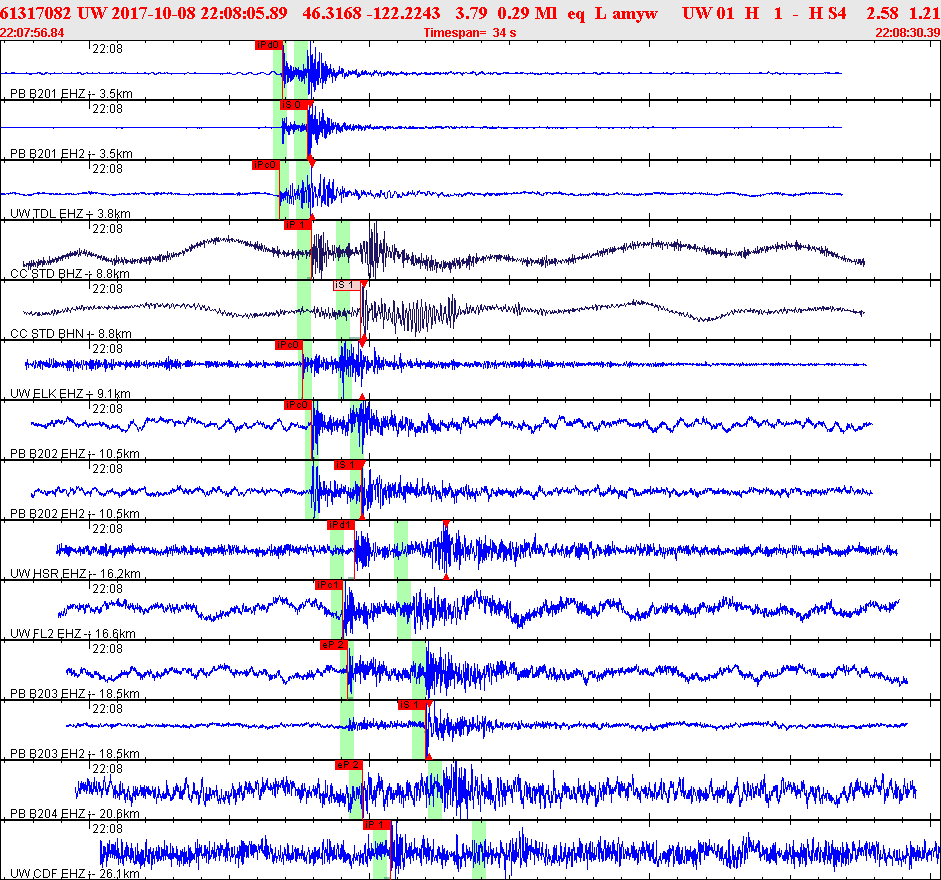Click the 'UW ELK EHZ + 9.1km' channel label
This screenshot has width=941, height=880.
[70, 394]
